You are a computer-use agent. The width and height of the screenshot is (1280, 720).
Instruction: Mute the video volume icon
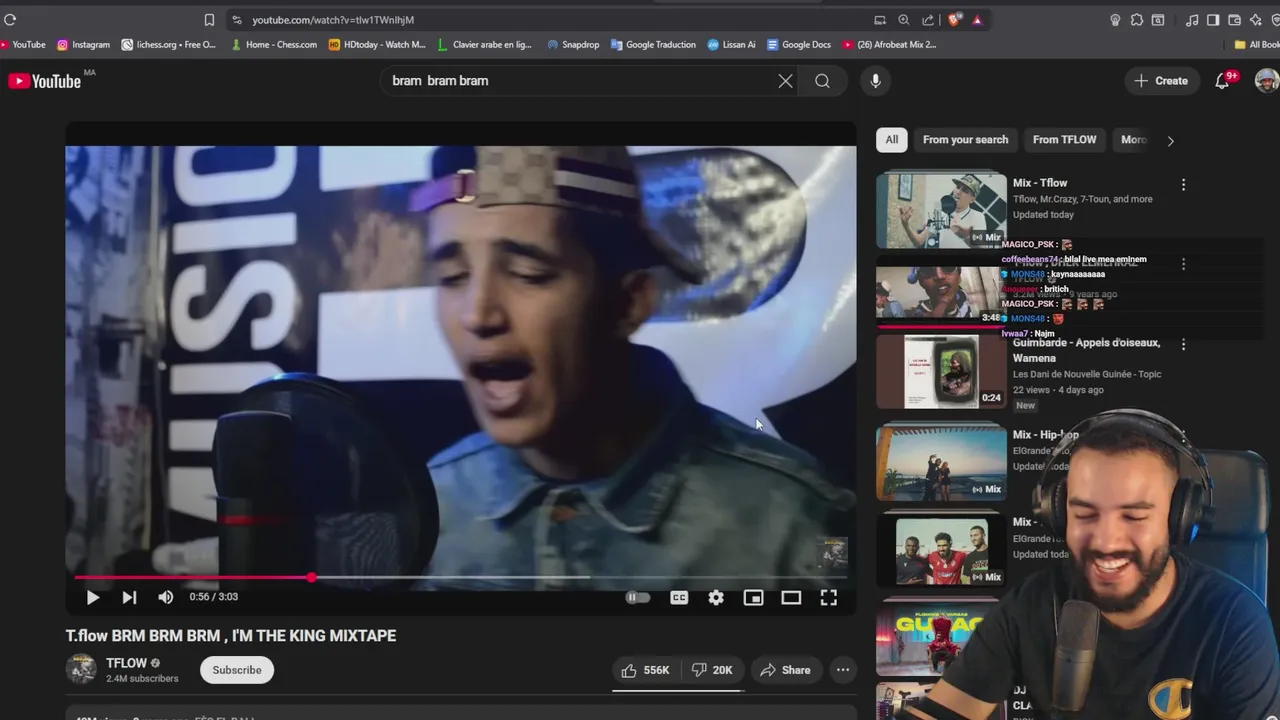tap(166, 597)
